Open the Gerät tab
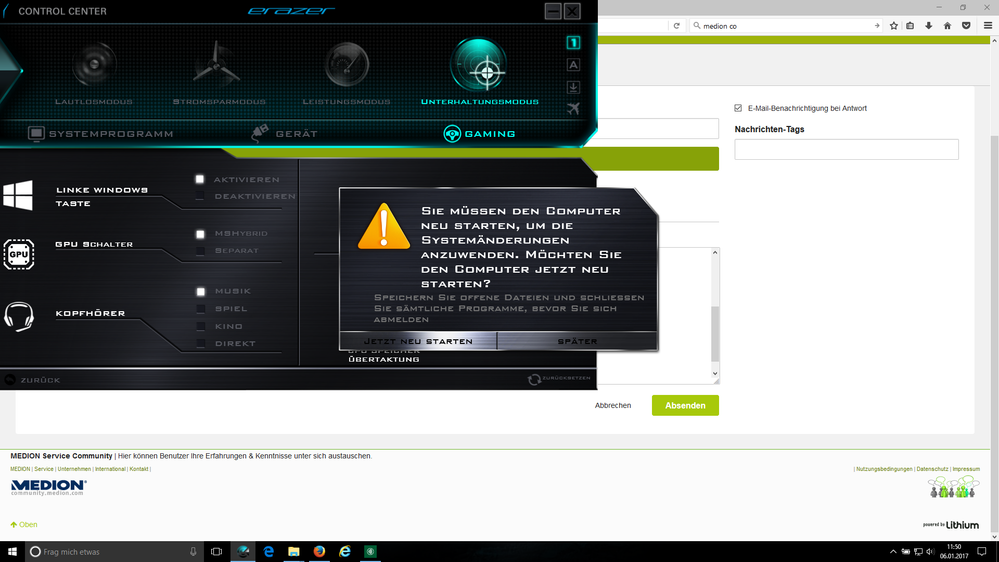Screen dimensions: 999x562 284,133
